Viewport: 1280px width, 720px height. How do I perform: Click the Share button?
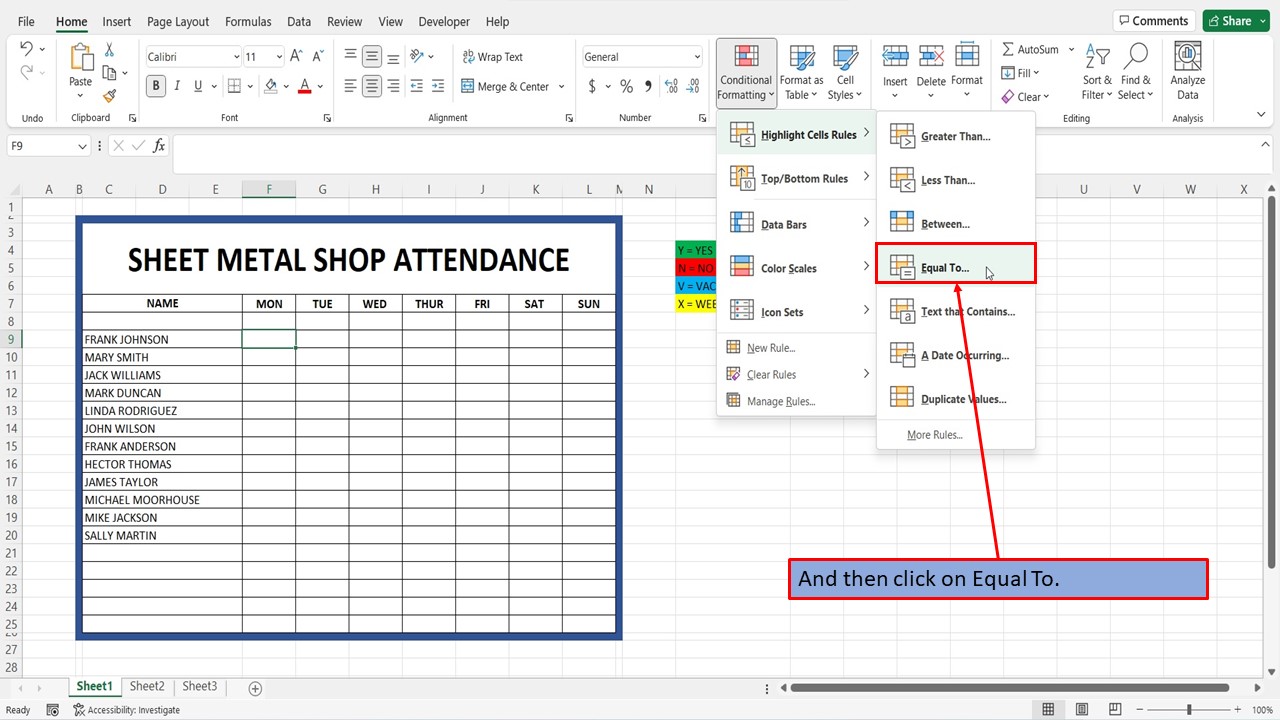(1235, 21)
